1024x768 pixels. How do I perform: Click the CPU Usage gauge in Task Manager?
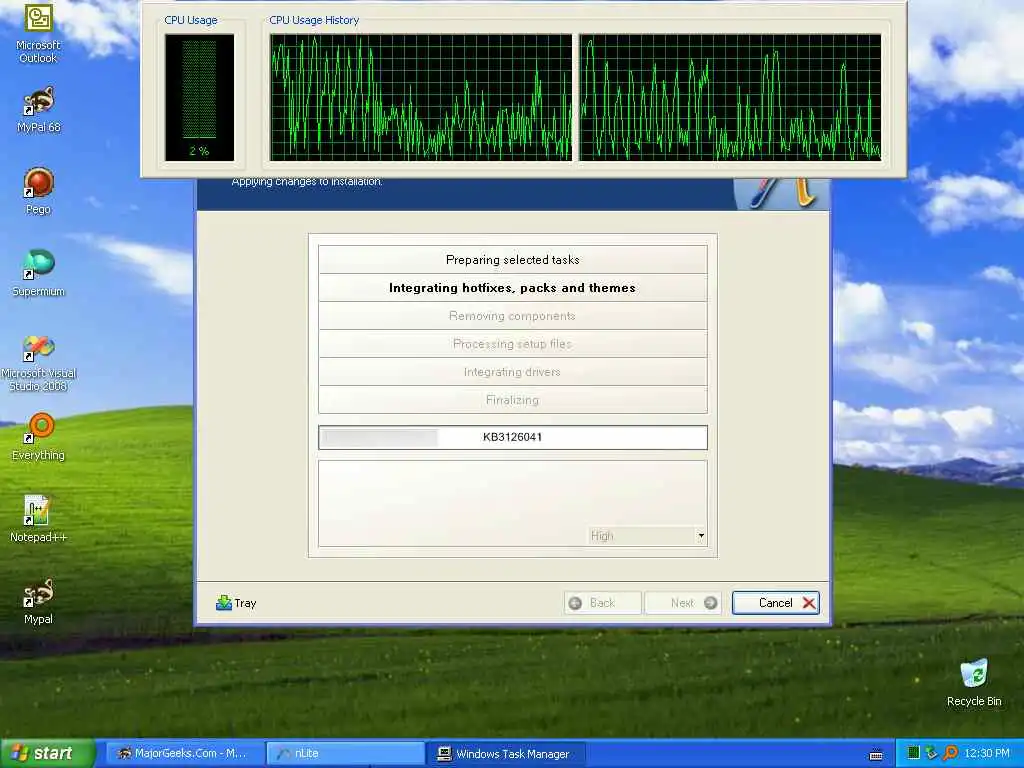199,97
